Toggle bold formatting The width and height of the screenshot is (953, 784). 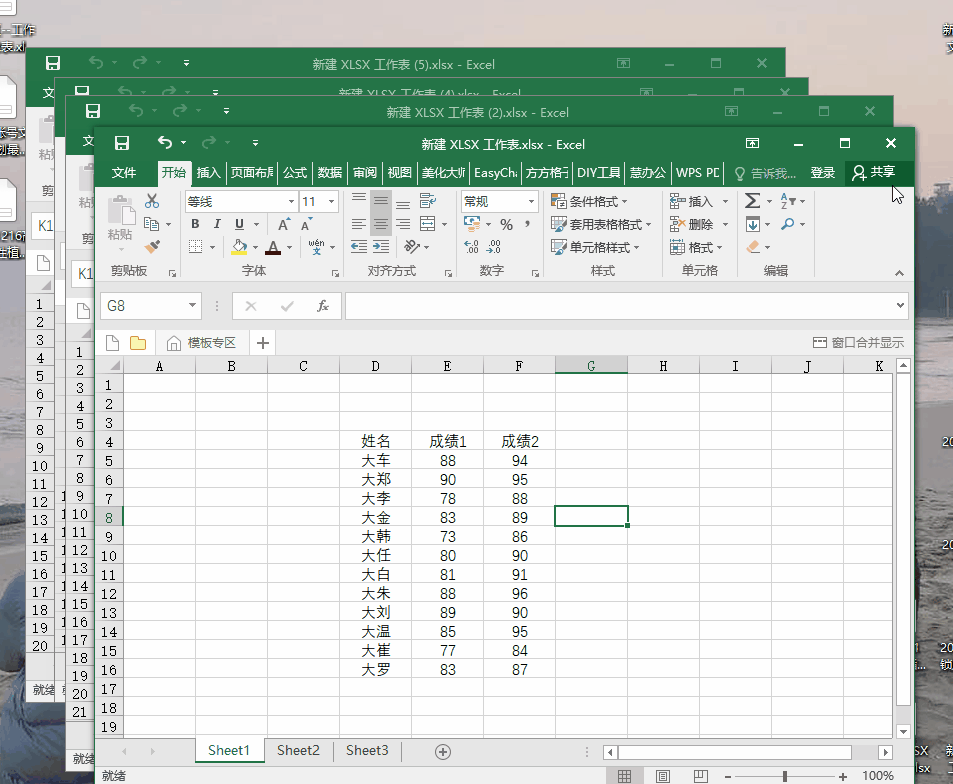(195, 224)
